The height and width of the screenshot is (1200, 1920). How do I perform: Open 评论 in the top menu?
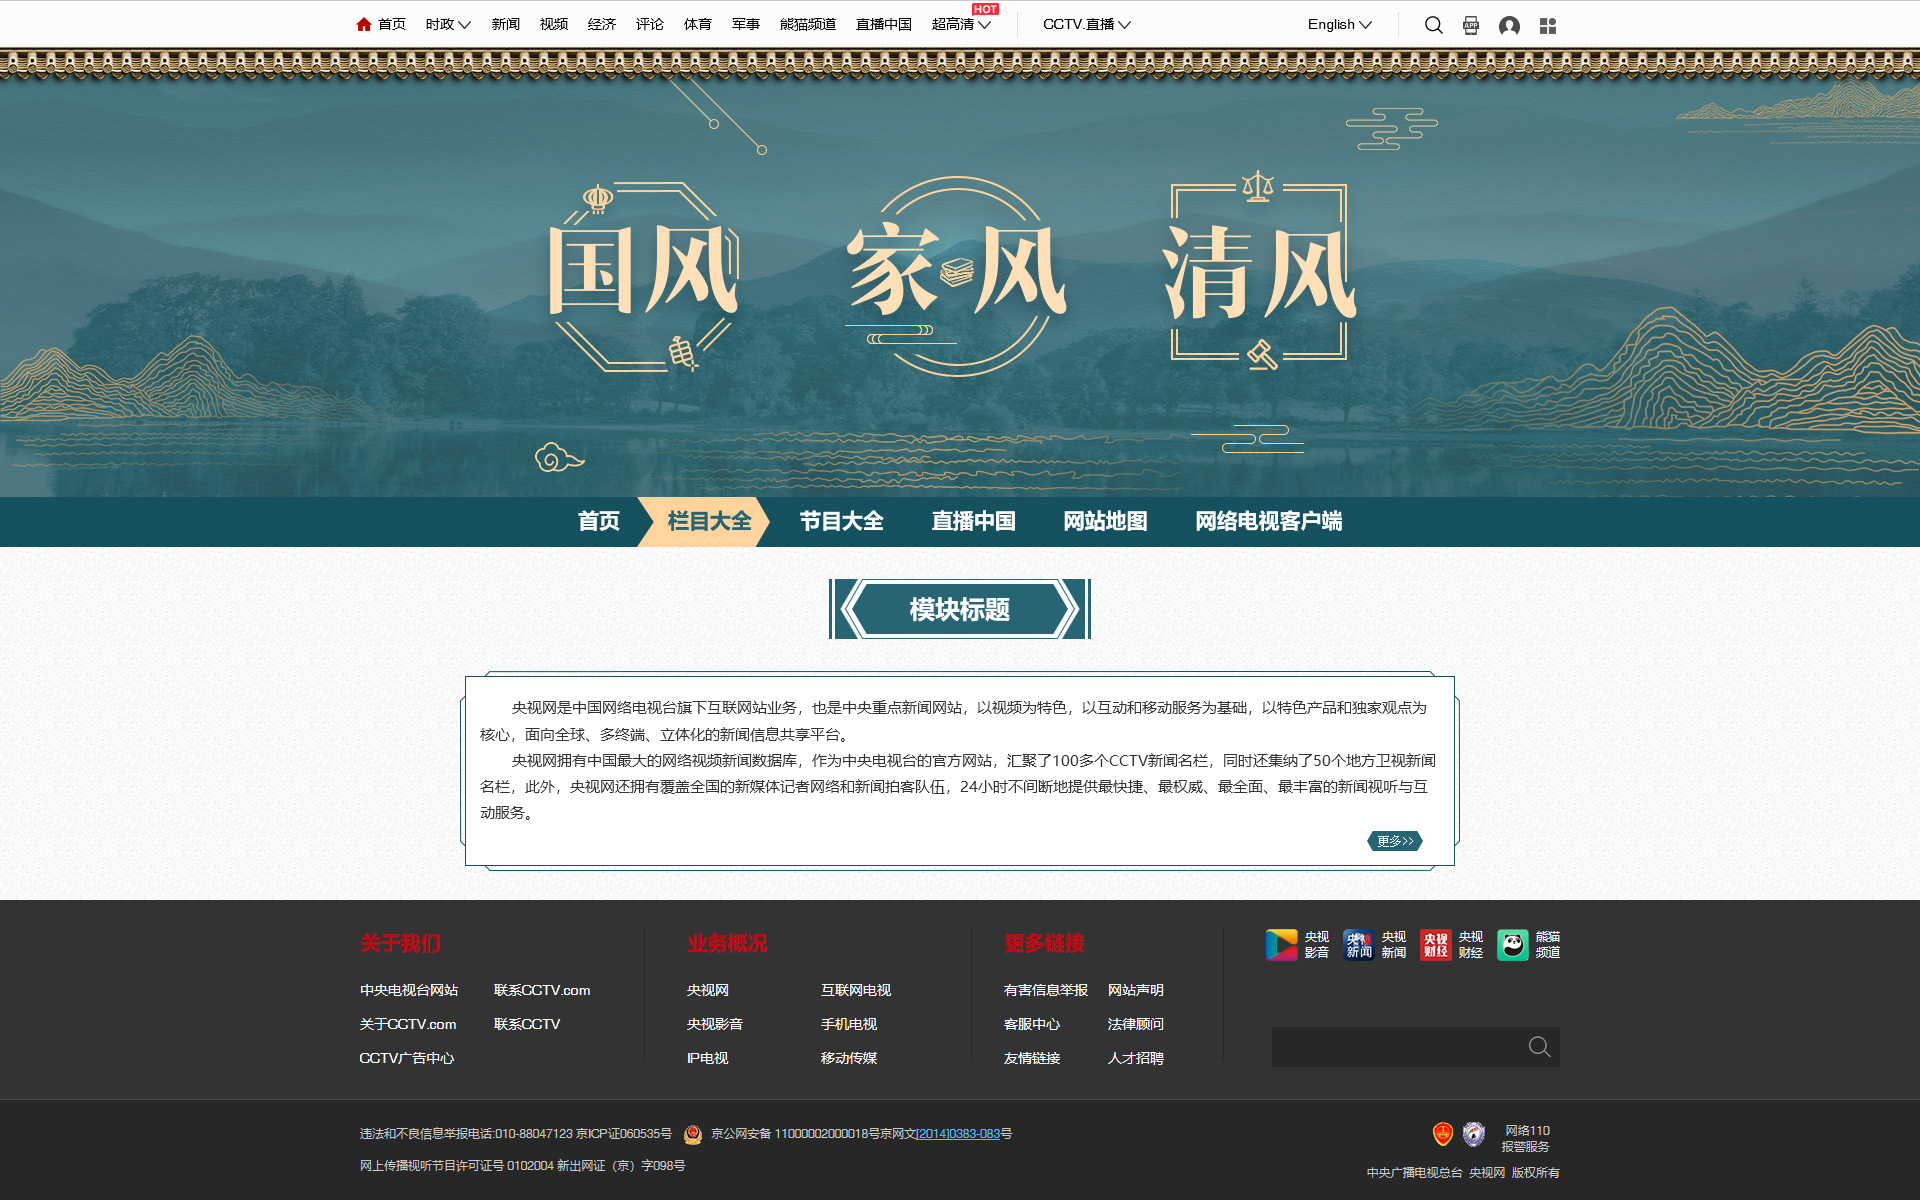pyautogui.click(x=650, y=24)
